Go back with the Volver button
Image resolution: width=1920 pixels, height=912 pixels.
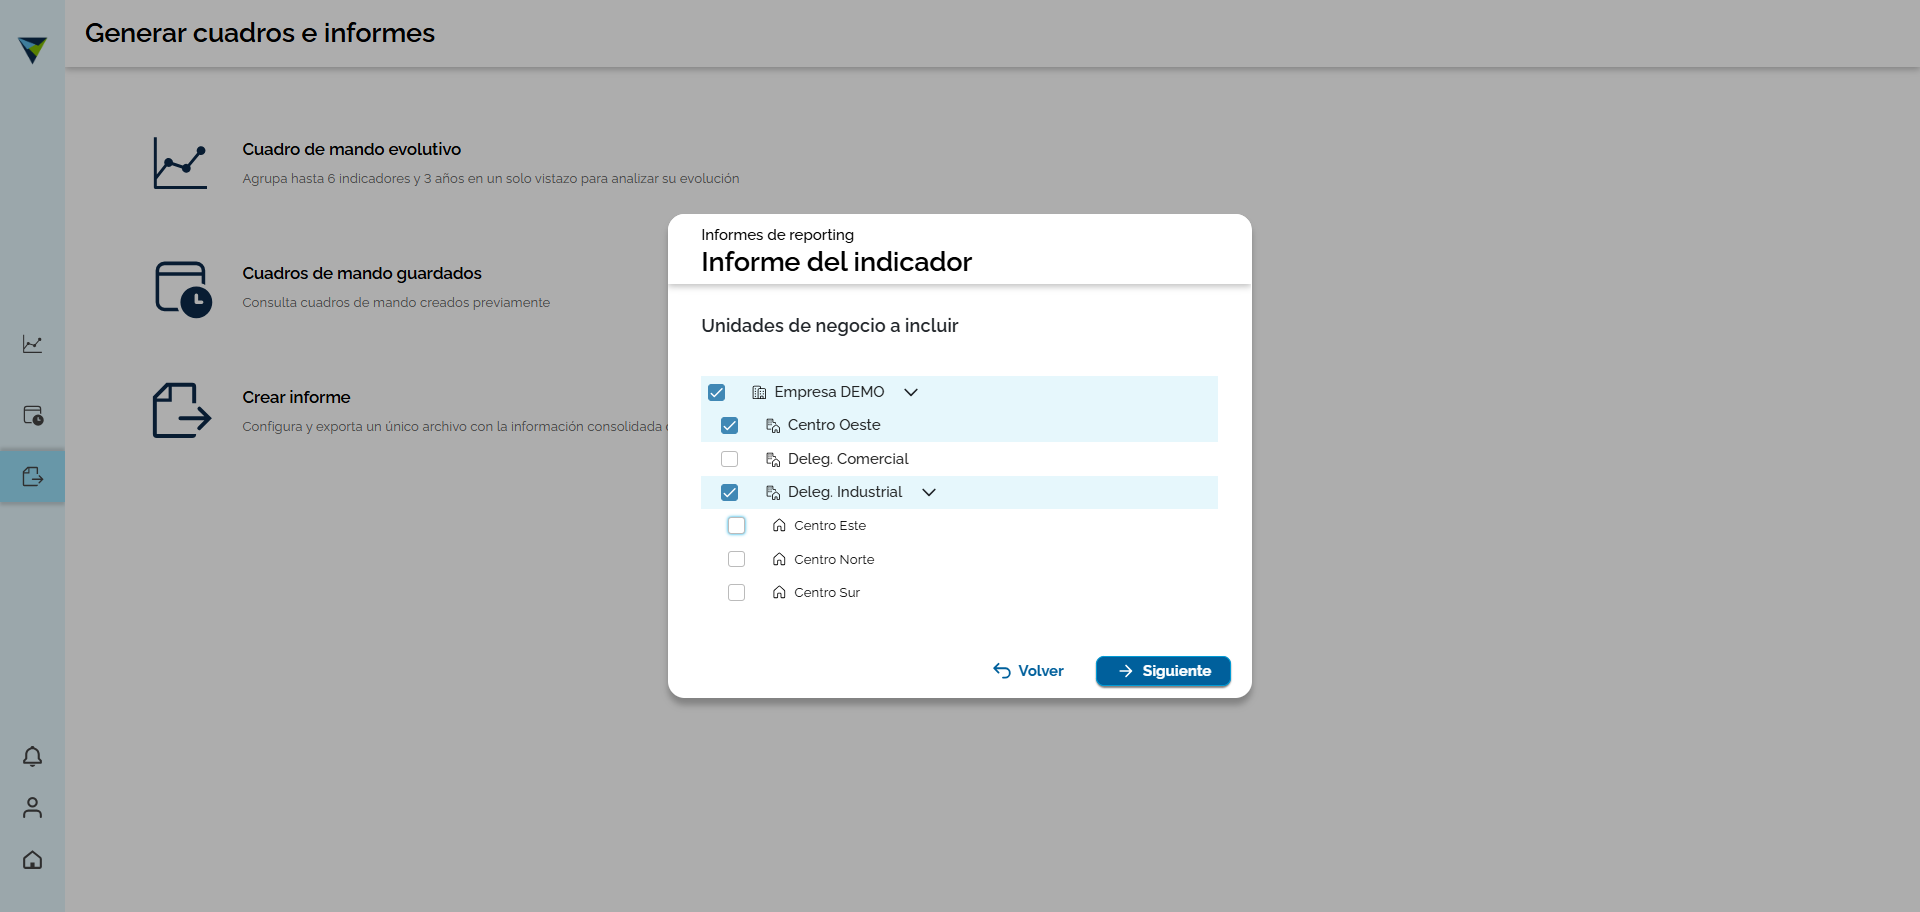pos(1028,671)
